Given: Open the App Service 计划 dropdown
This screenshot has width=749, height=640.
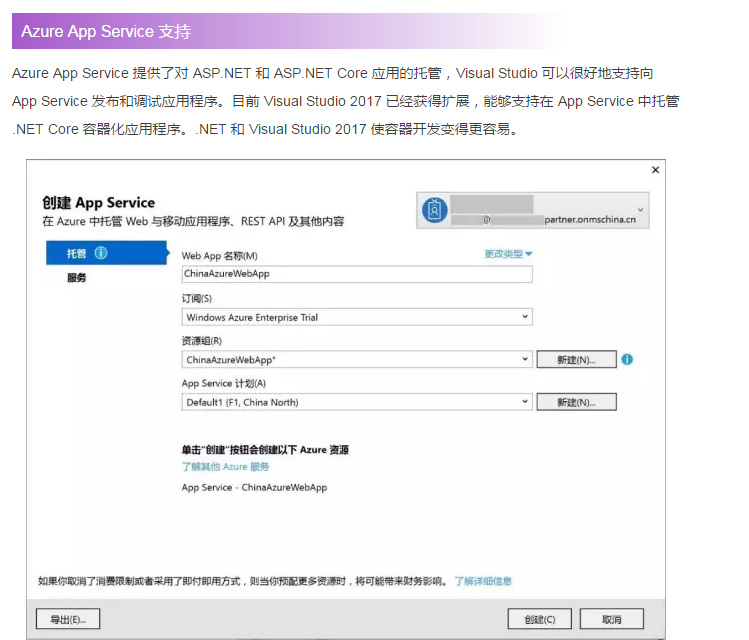Looking at the screenshot, I should [x=357, y=402].
